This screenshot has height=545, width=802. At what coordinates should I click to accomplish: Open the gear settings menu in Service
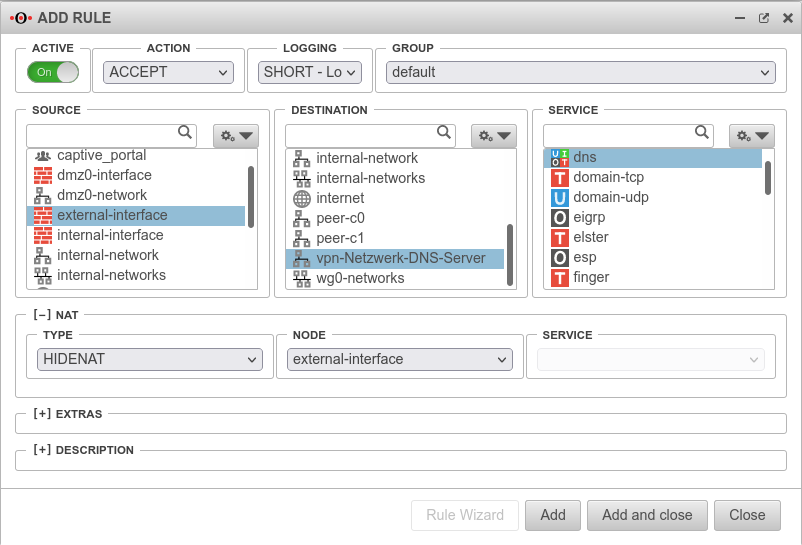pos(752,136)
